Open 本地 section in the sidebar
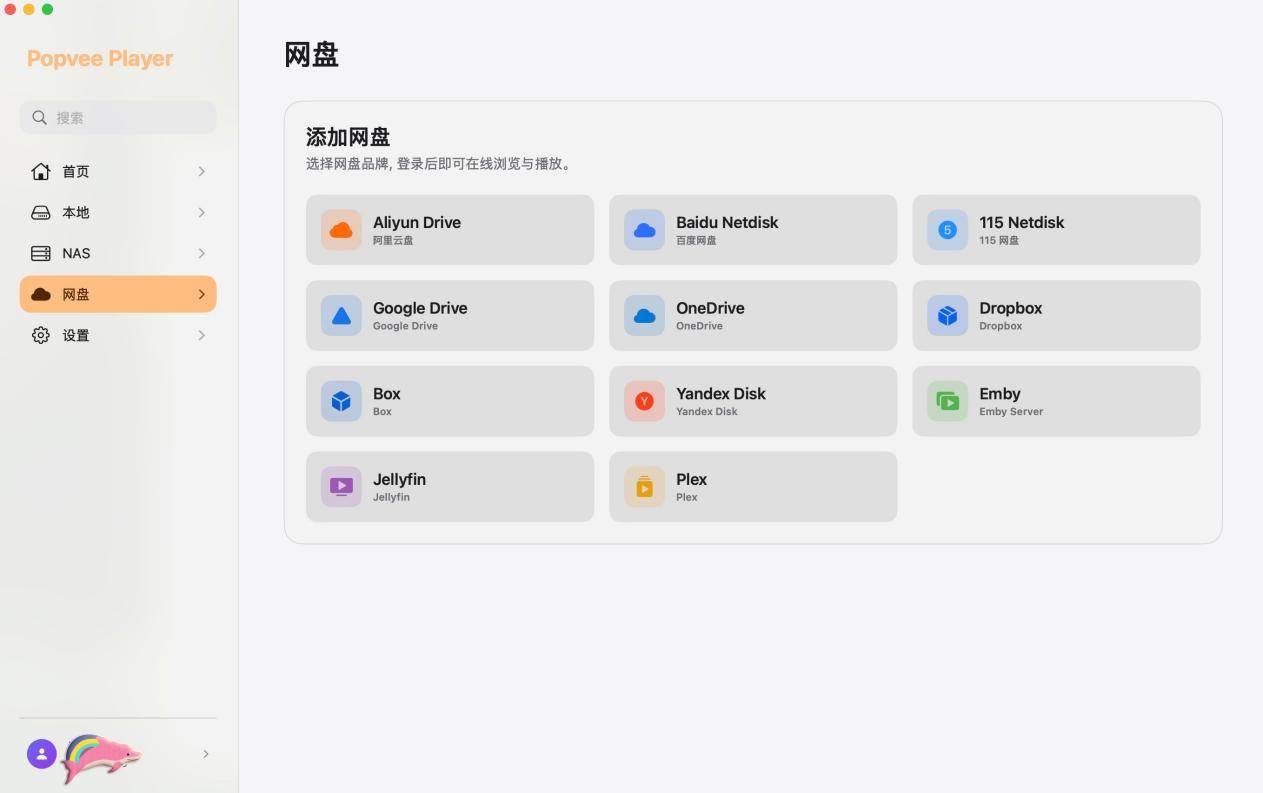This screenshot has width=1263, height=793. 118,213
